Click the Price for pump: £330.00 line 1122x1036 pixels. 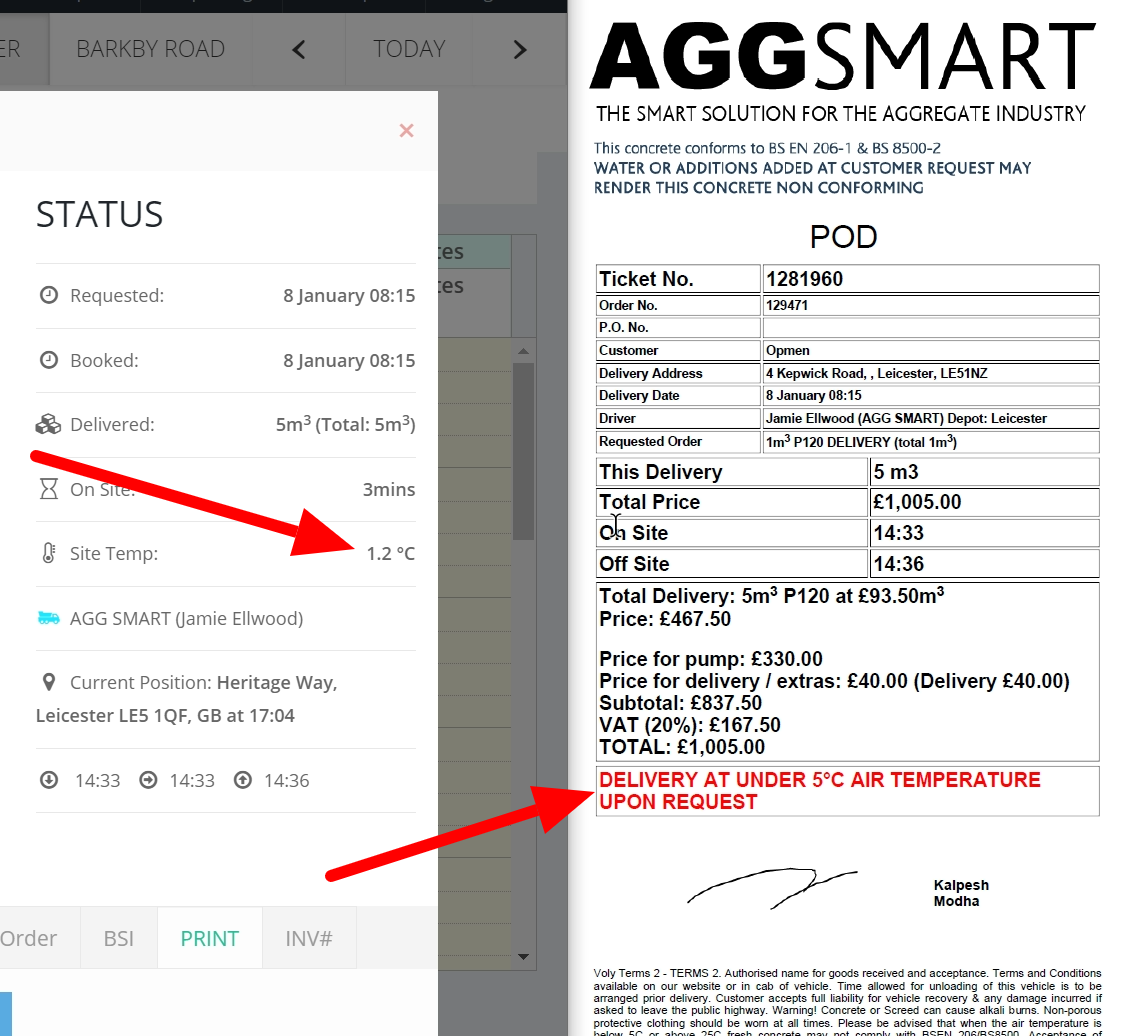711,658
